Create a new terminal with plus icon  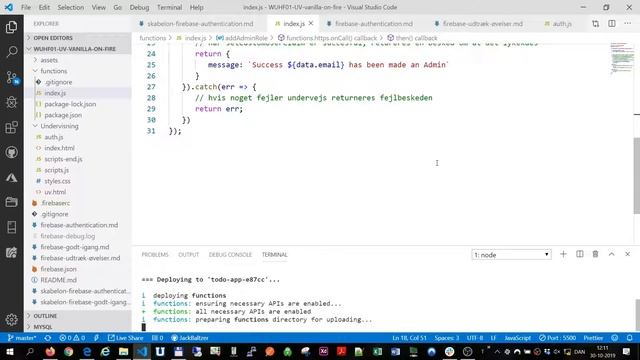coord(563,254)
